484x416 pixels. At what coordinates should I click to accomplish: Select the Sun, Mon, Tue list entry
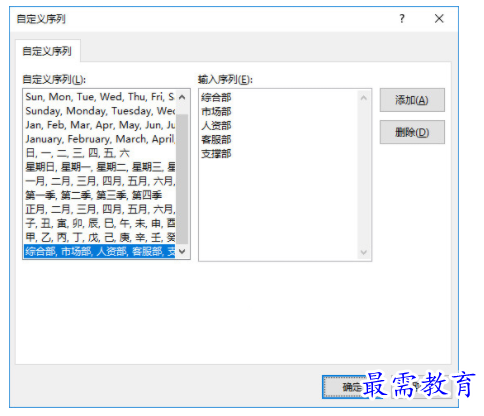[100, 97]
